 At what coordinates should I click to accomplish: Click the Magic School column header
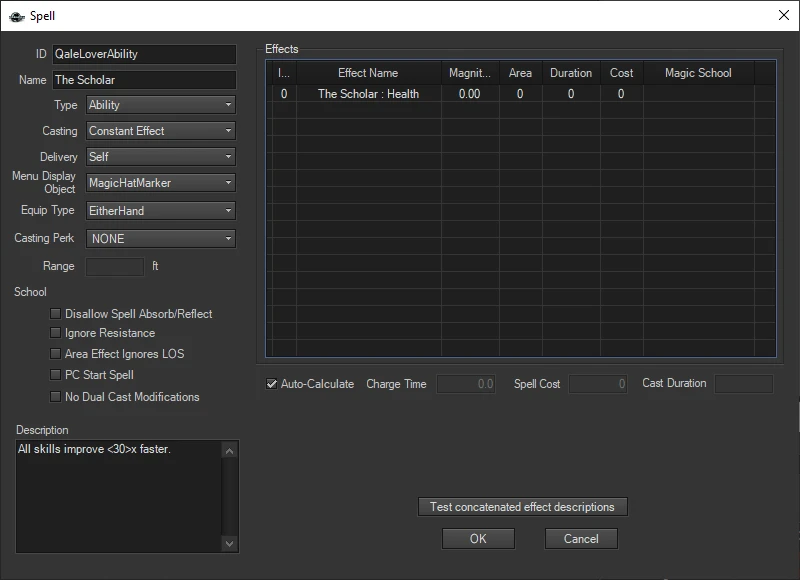[698, 73]
